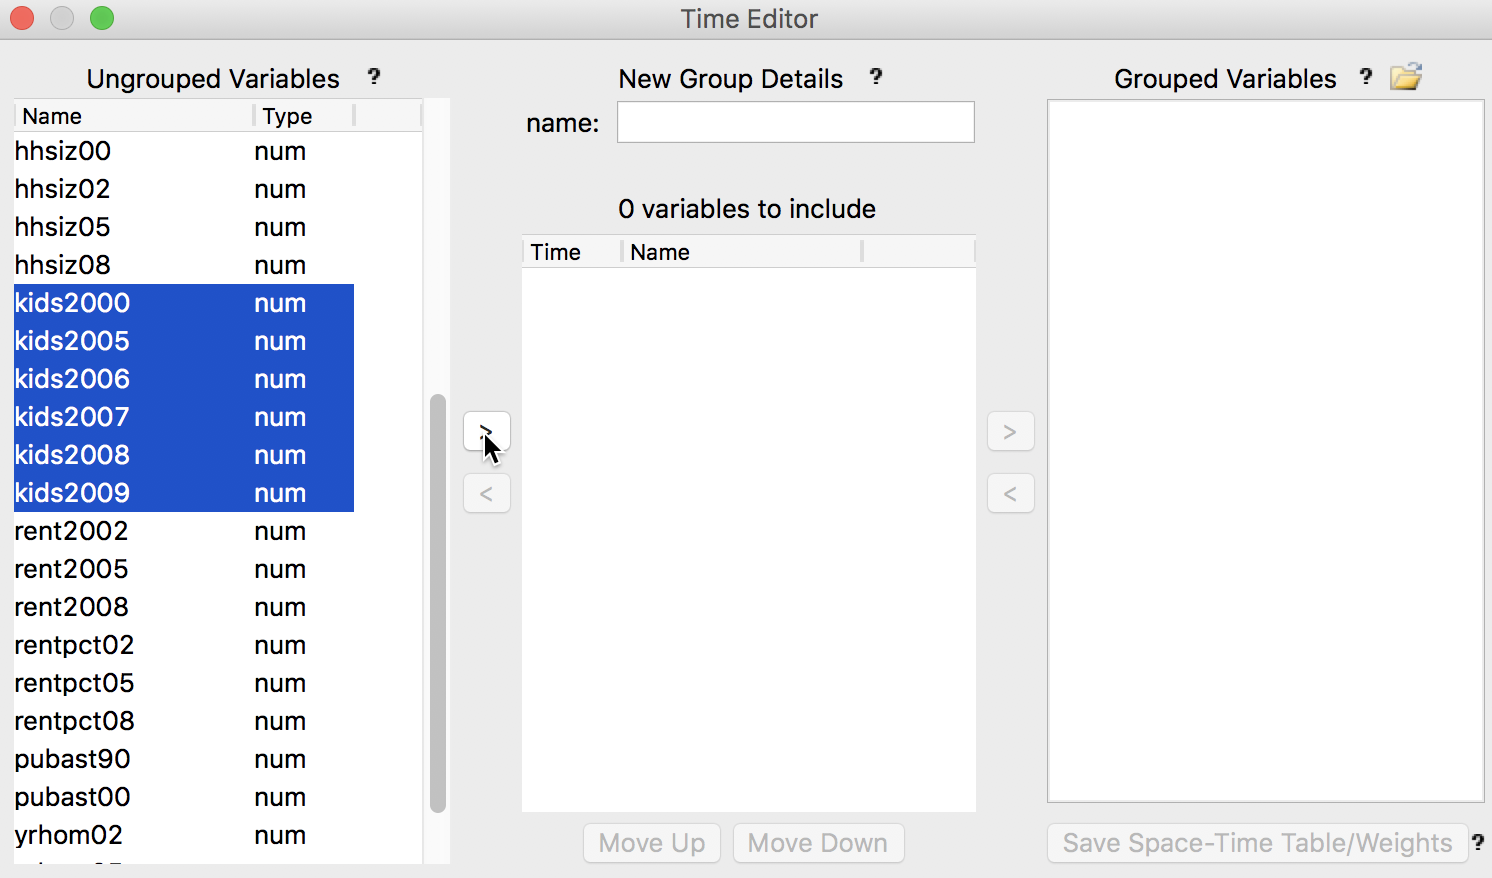Close the Time Editor window
This screenshot has height=878, width=1492.
(22, 18)
